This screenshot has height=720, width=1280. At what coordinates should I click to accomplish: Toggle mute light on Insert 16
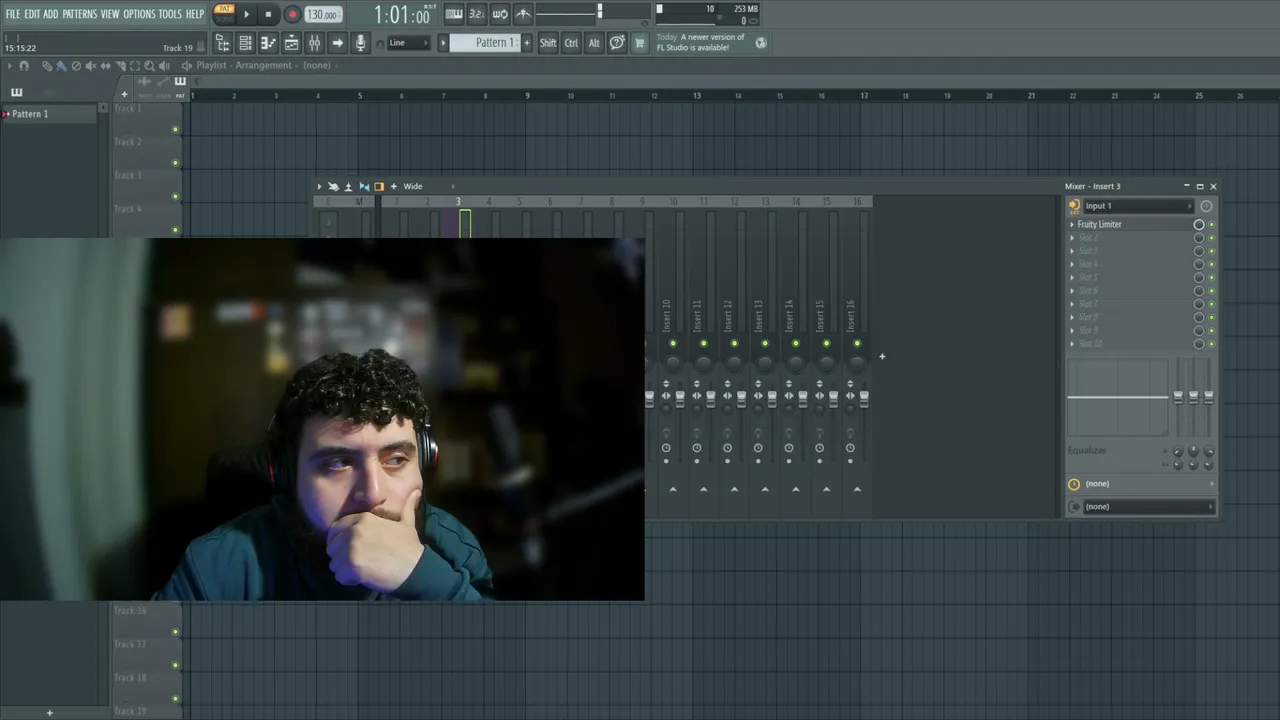857,344
